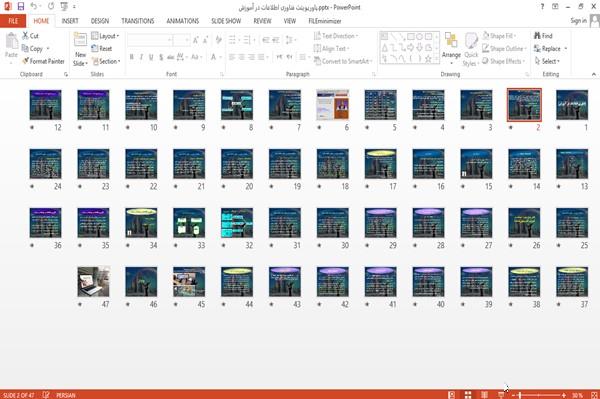600x399 pixels.
Task: Clear all formatting eraser icon
Action: 218,40
